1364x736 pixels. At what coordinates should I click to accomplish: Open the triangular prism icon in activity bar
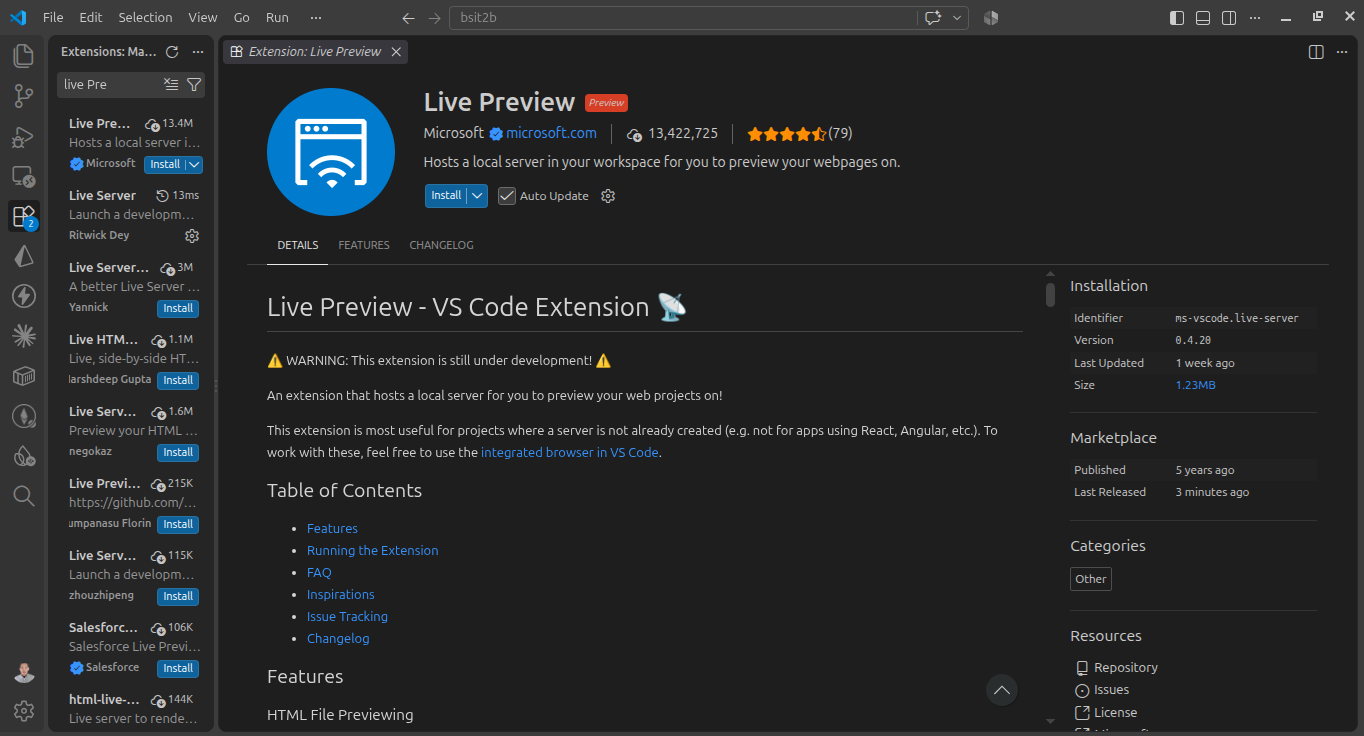[24, 256]
